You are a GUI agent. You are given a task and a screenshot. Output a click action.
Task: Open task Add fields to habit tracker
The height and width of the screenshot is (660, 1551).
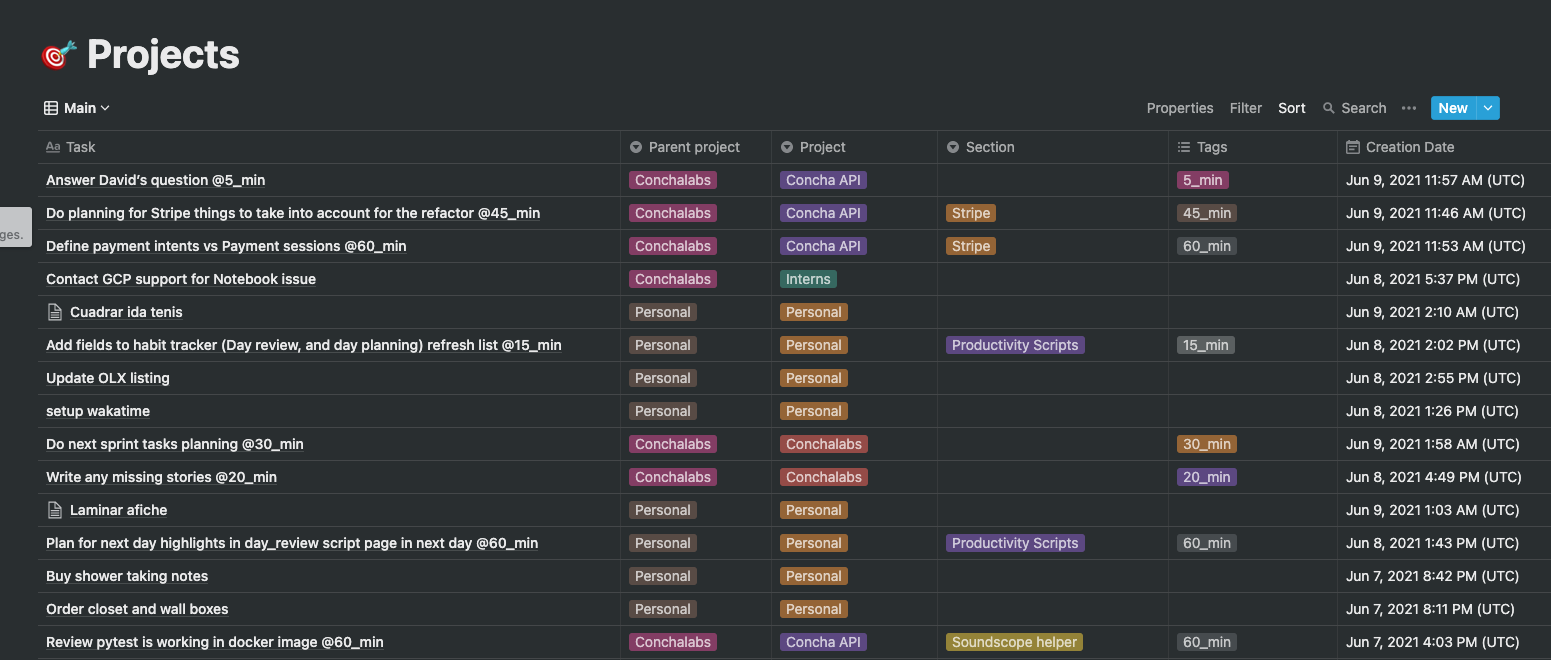(x=304, y=345)
